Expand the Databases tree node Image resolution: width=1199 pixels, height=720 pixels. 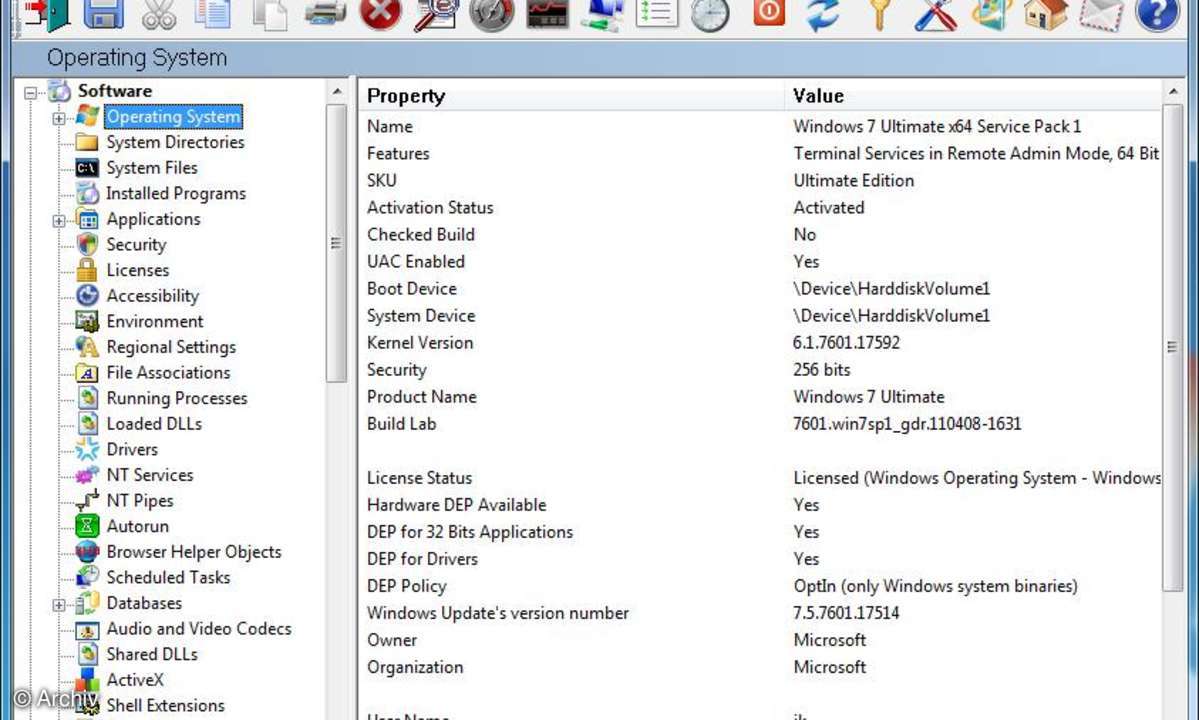(59, 605)
